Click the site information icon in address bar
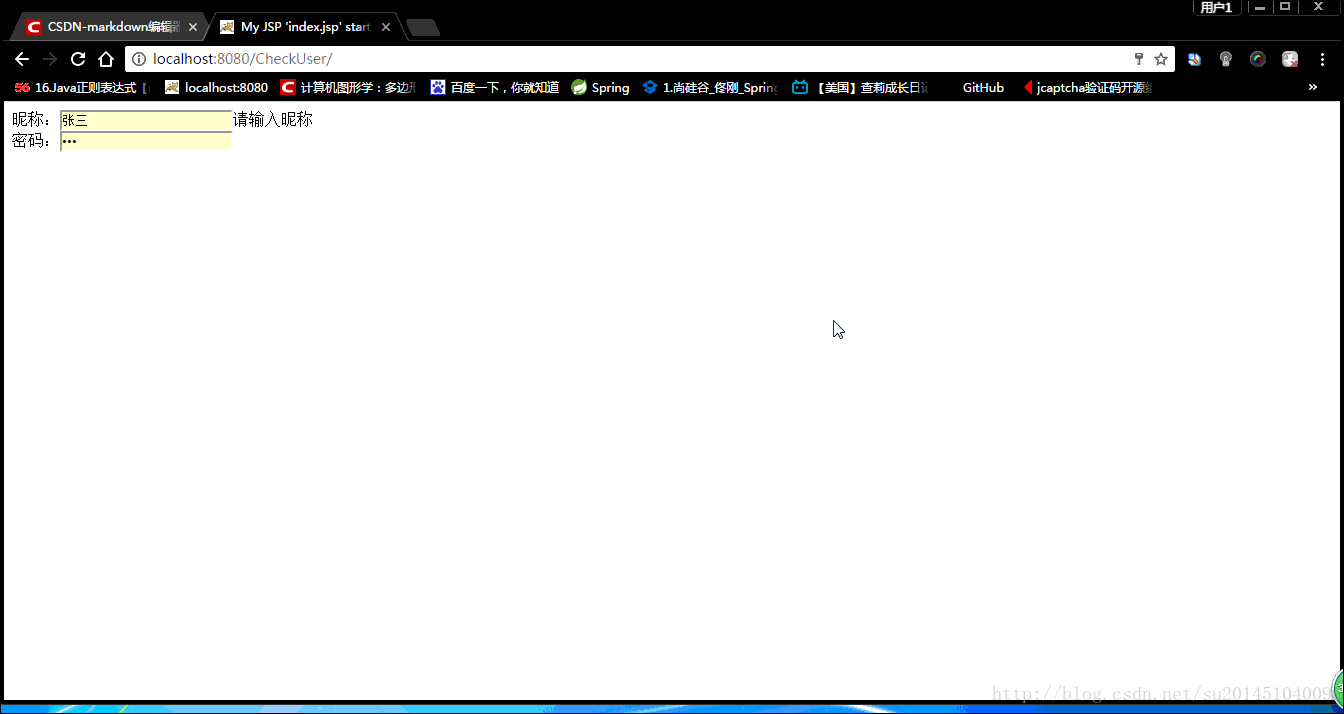This screenshot has width=1344, height=714. pos(139,59)
